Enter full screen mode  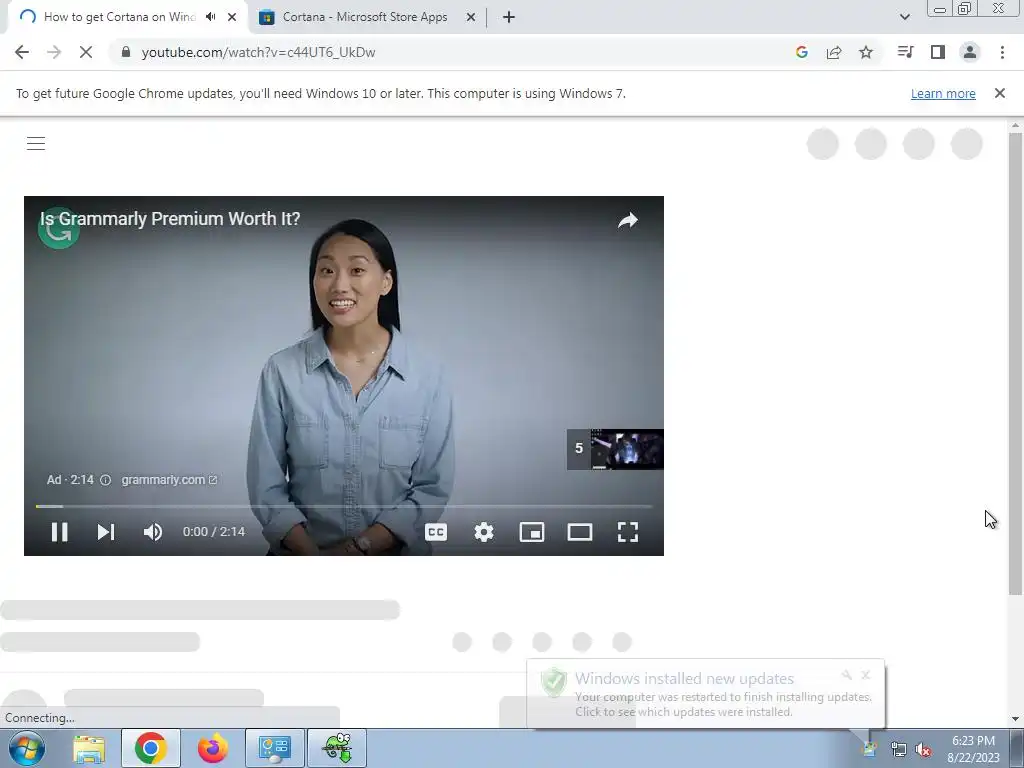628,532
